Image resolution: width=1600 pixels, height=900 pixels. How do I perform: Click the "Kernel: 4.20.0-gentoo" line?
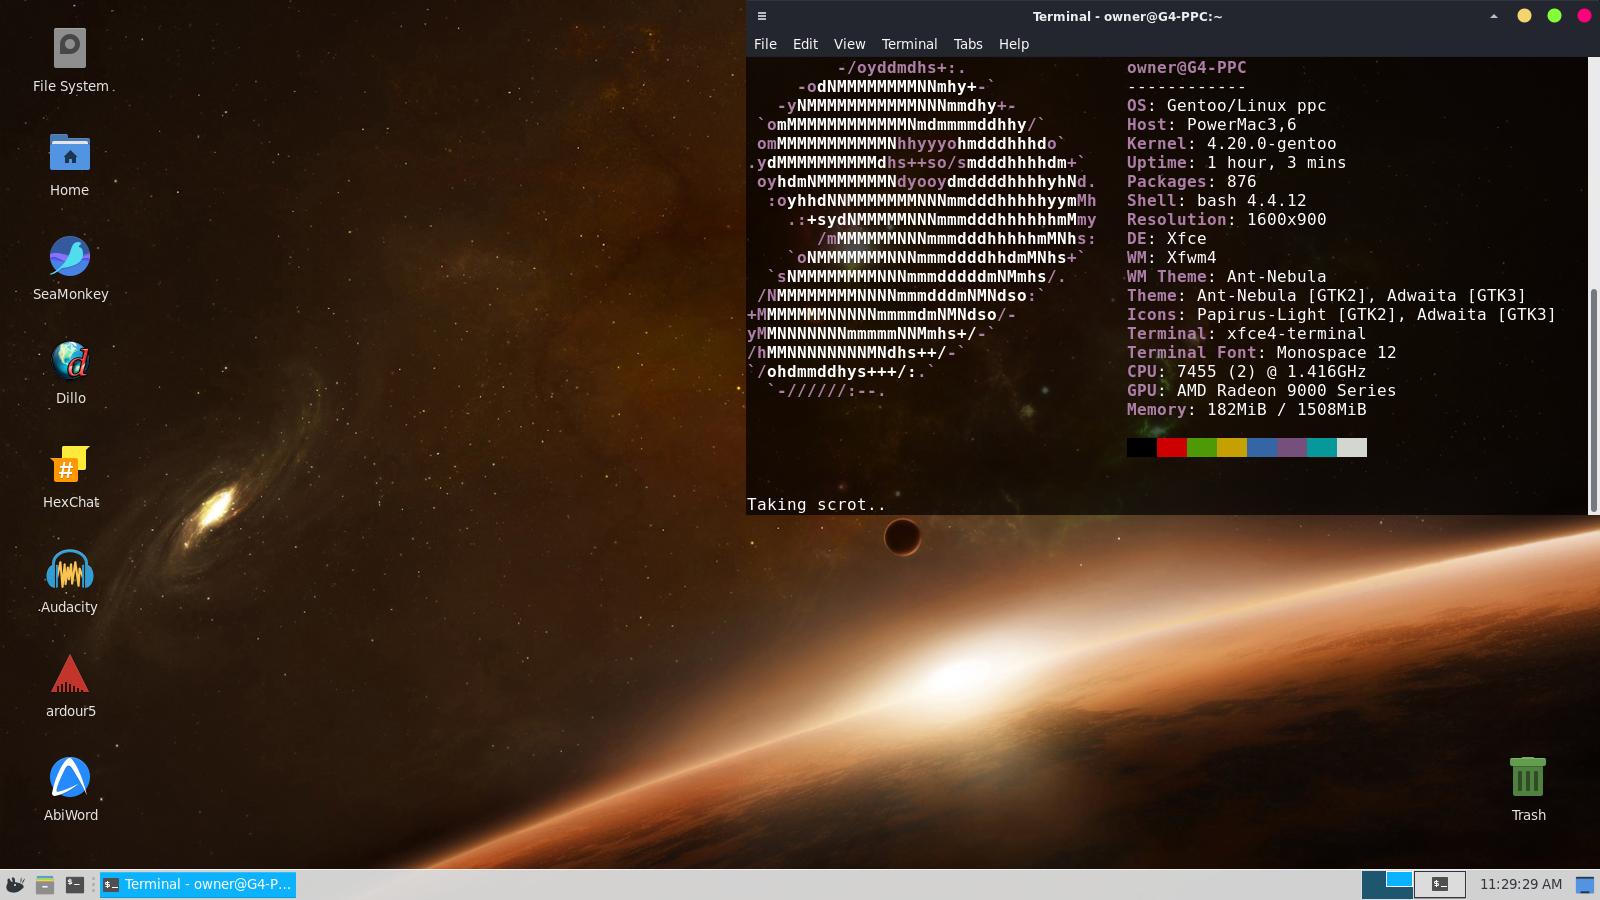(1232, 144)
